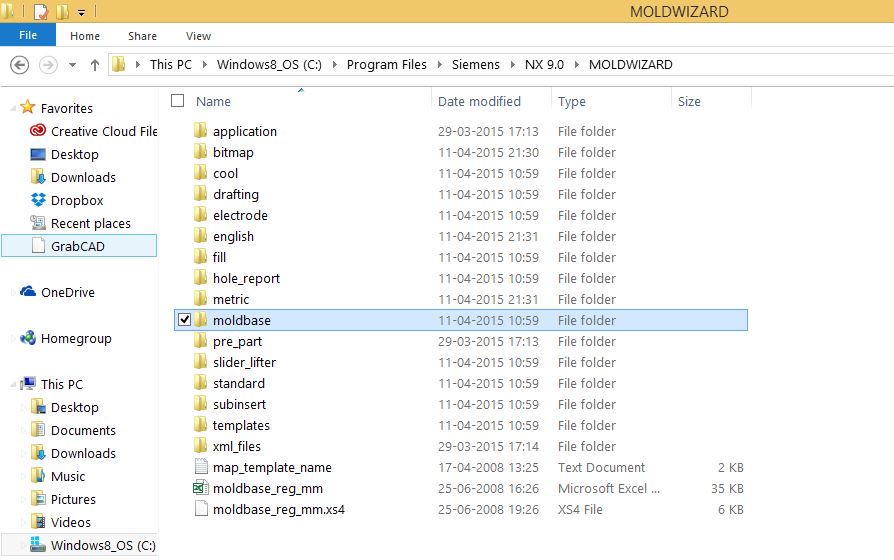Open GrabCAD in Favorites
The width and height of the screenshot is (894, 560).
(x=79, y=246)
